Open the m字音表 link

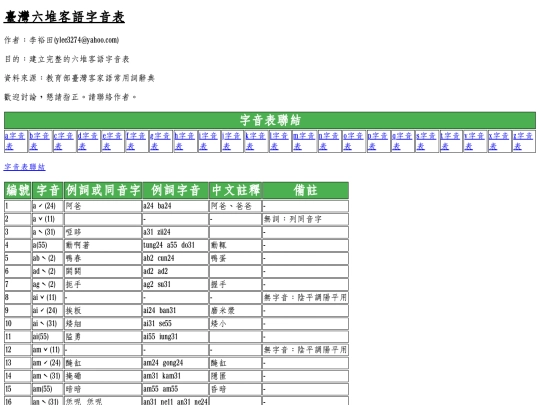pos(304,141)
